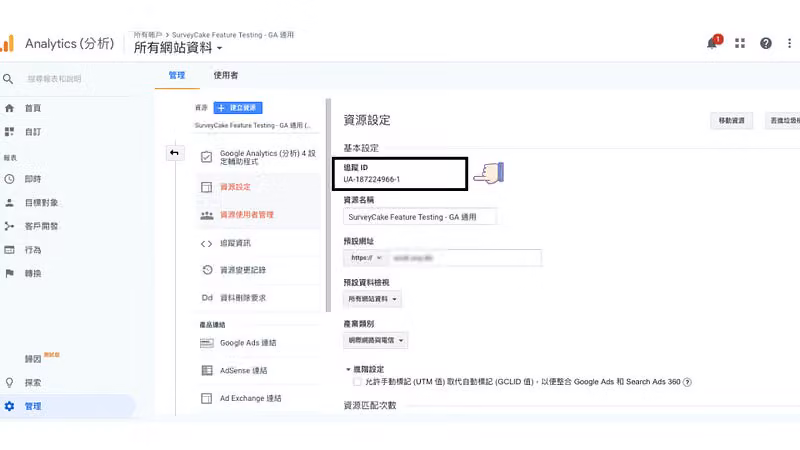
Task: Click the history icon for property change log
Action: click(x=207, y=270)
